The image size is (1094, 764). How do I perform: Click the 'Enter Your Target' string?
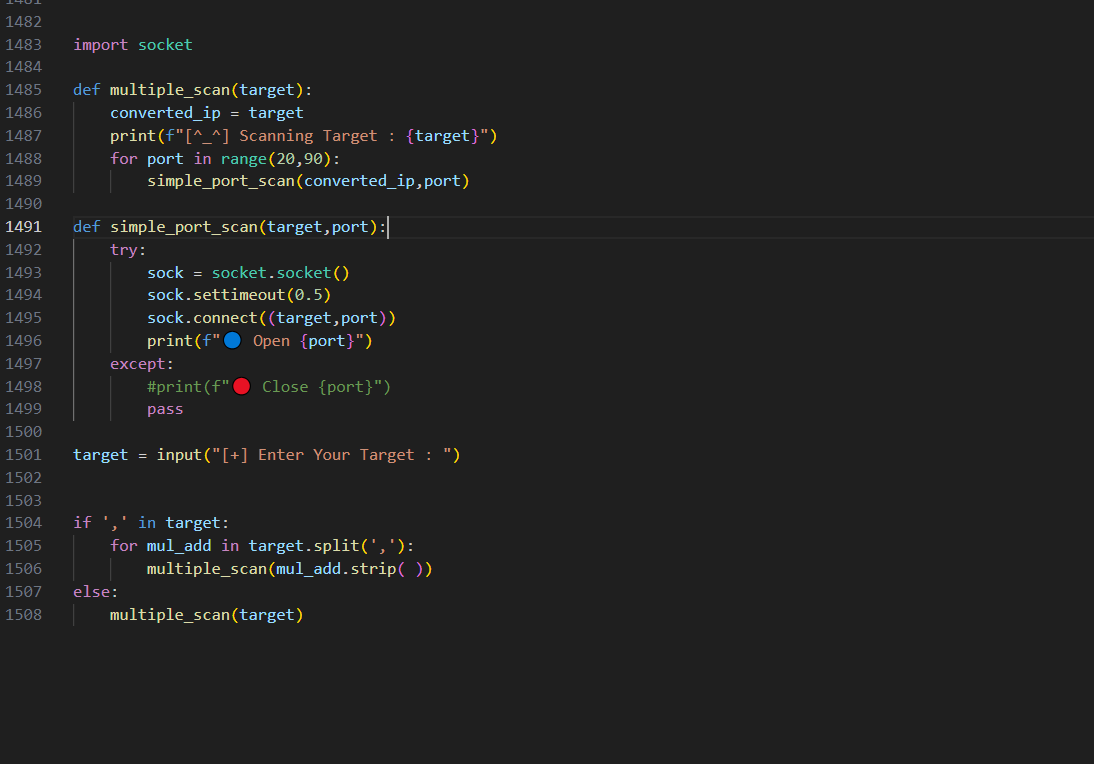(x=336, y=455)
